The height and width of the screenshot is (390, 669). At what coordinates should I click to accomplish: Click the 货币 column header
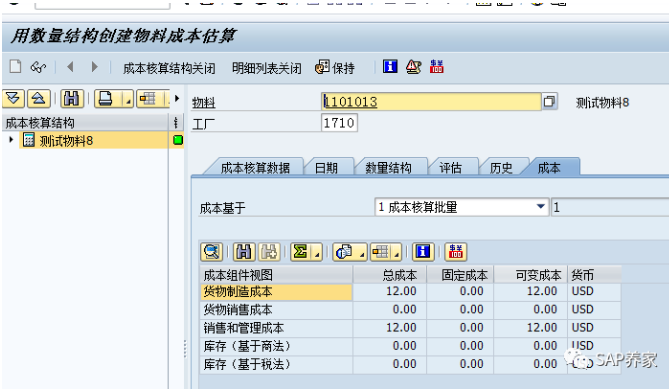[x=594, y=275]
